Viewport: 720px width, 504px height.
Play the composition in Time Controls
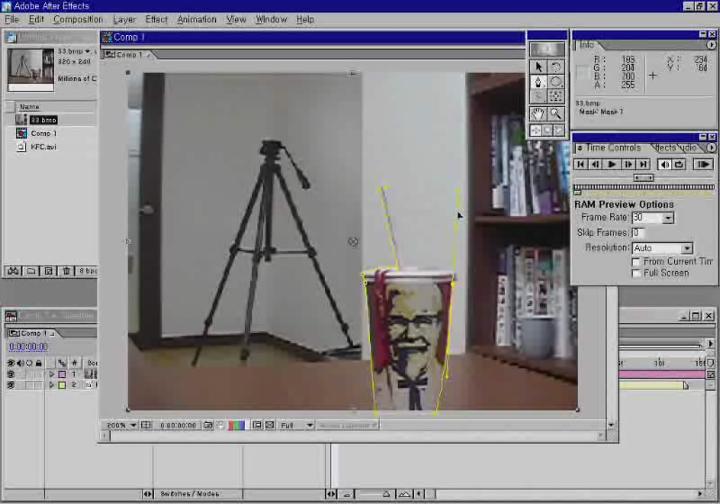coord(612,164)
